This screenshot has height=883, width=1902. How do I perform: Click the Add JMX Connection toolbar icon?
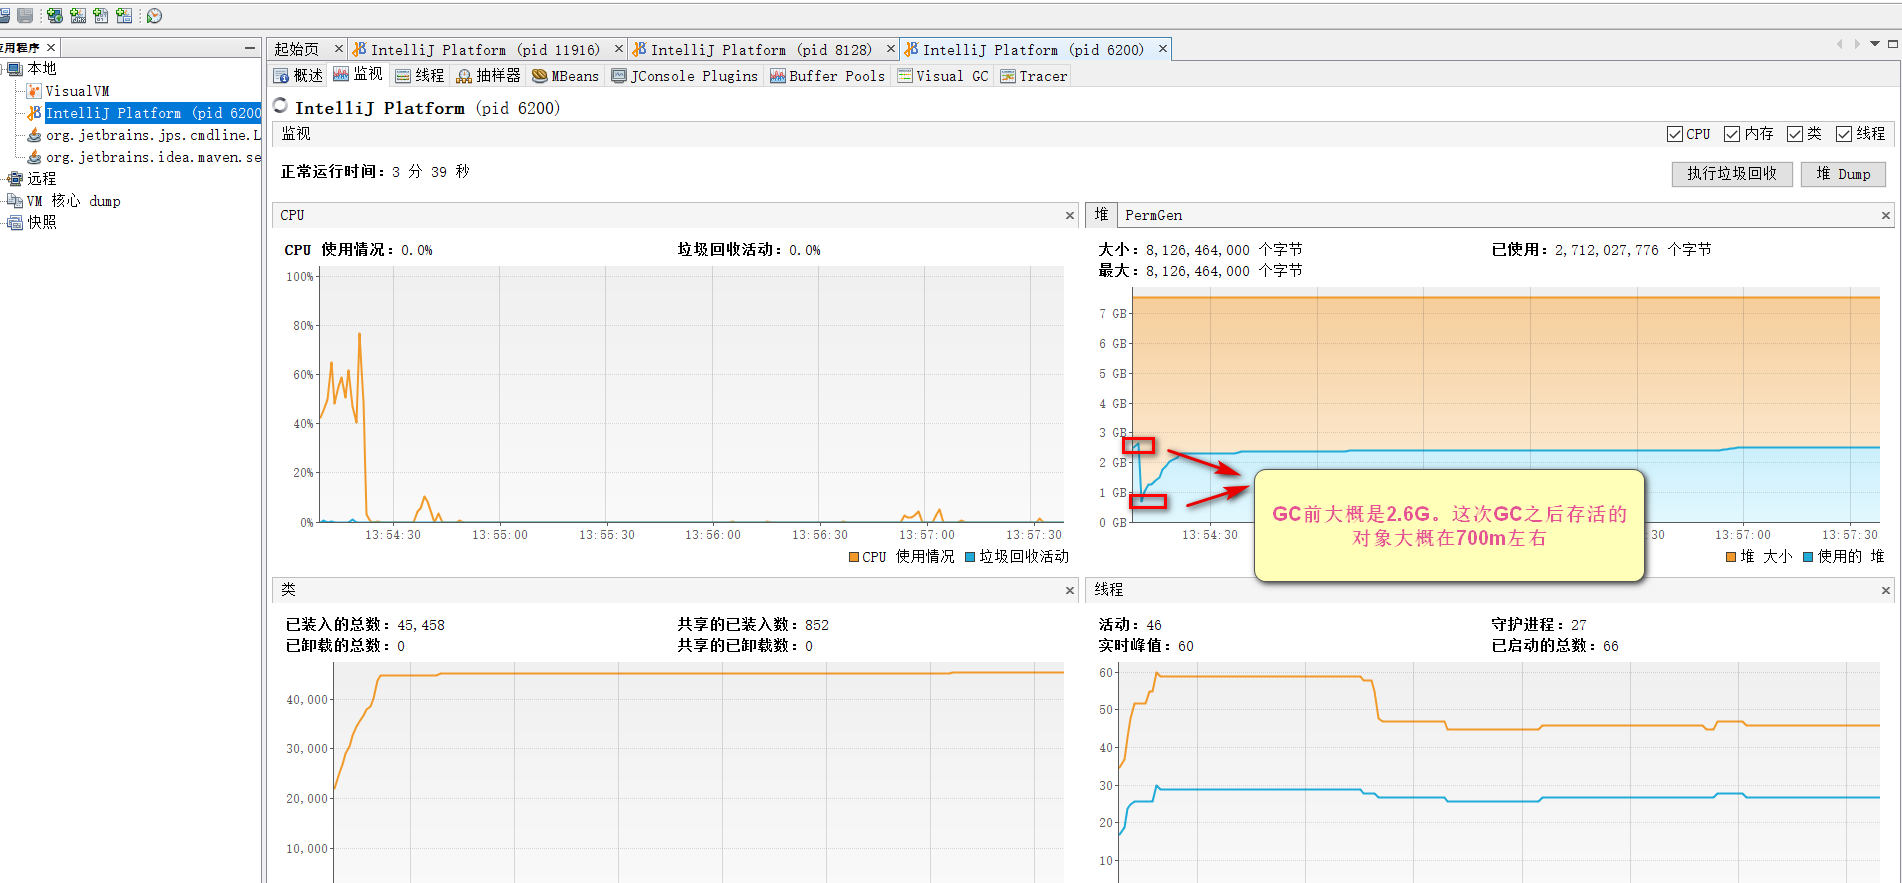pyautogui.click(x=78, y=15)
